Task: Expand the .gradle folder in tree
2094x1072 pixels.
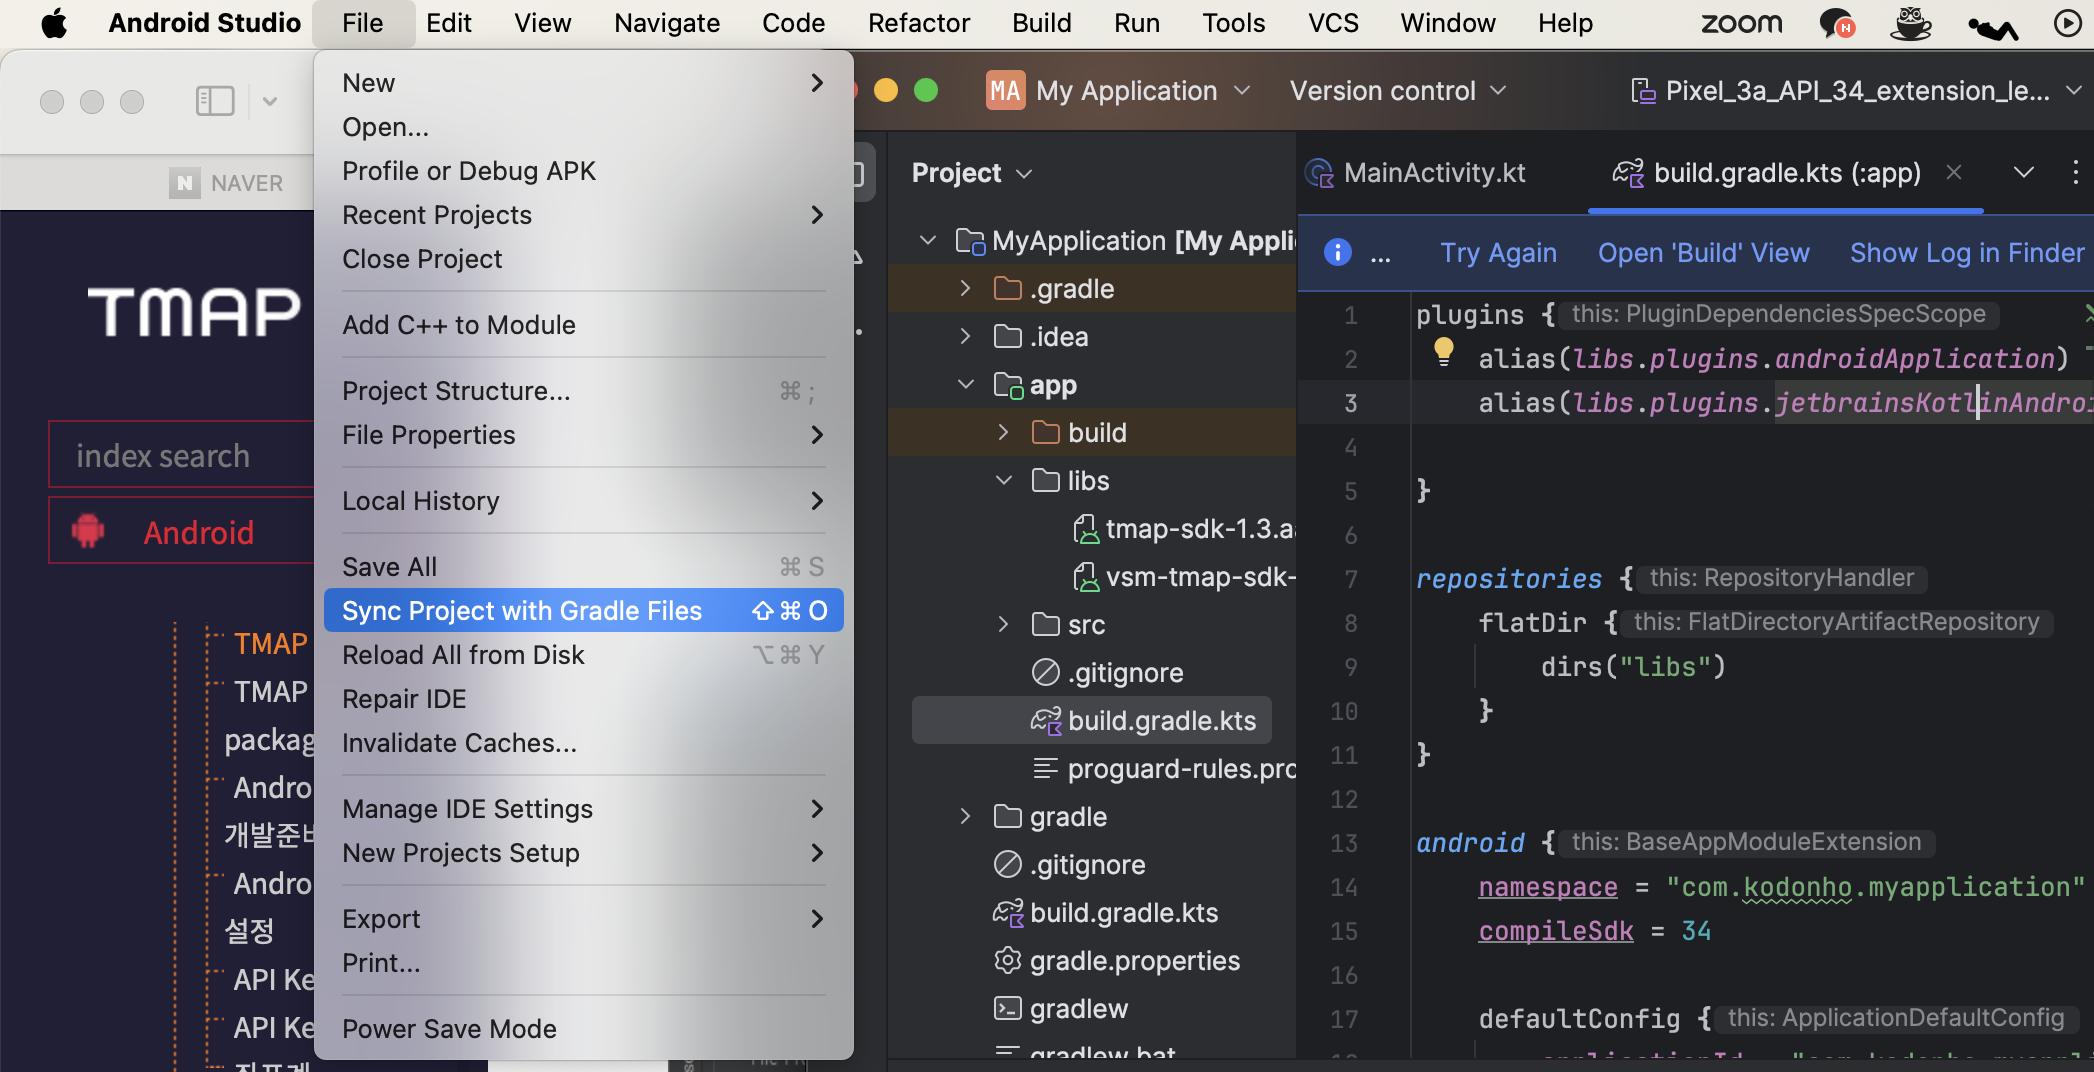Action: 965,289
